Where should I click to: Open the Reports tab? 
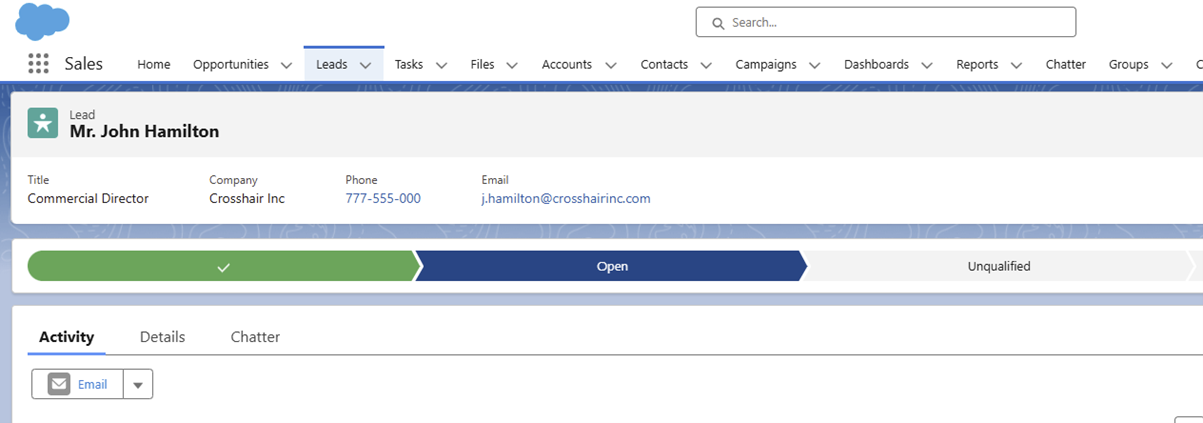(977, 64)
